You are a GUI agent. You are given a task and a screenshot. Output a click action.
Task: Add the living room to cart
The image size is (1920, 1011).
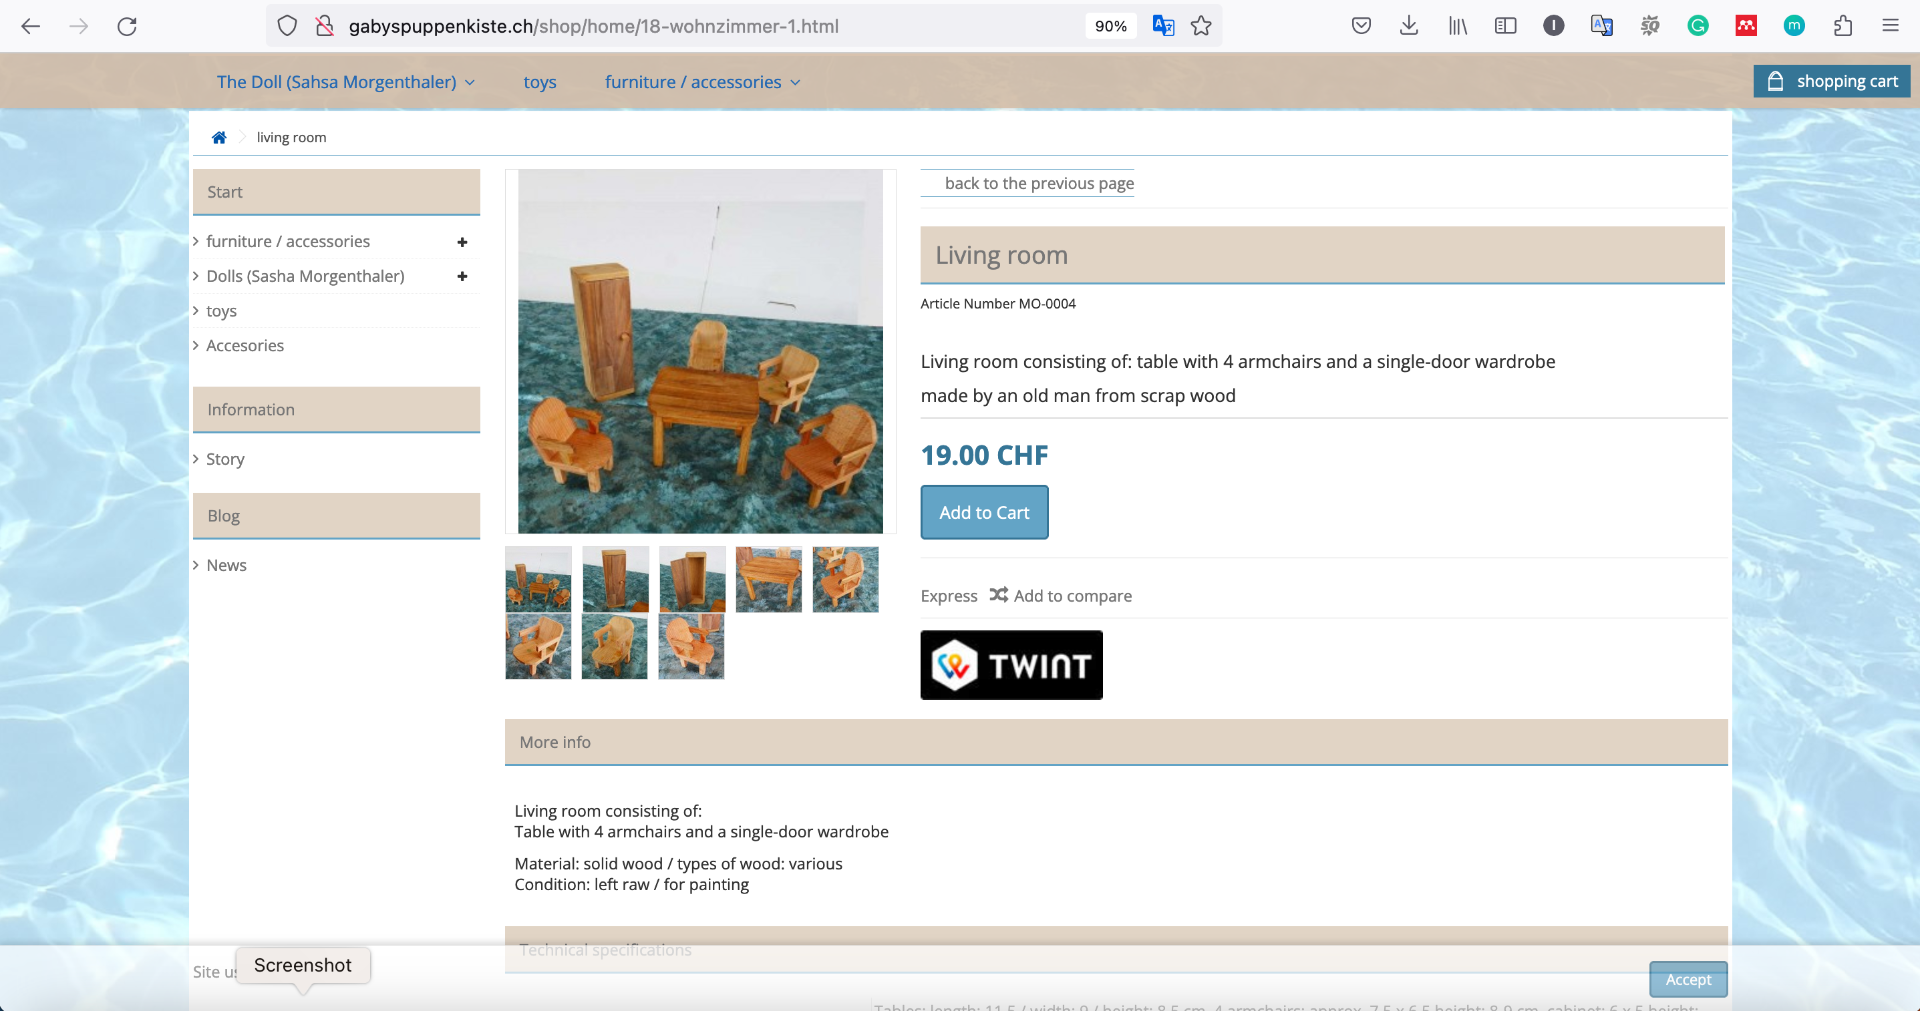(x=984, y=512)
